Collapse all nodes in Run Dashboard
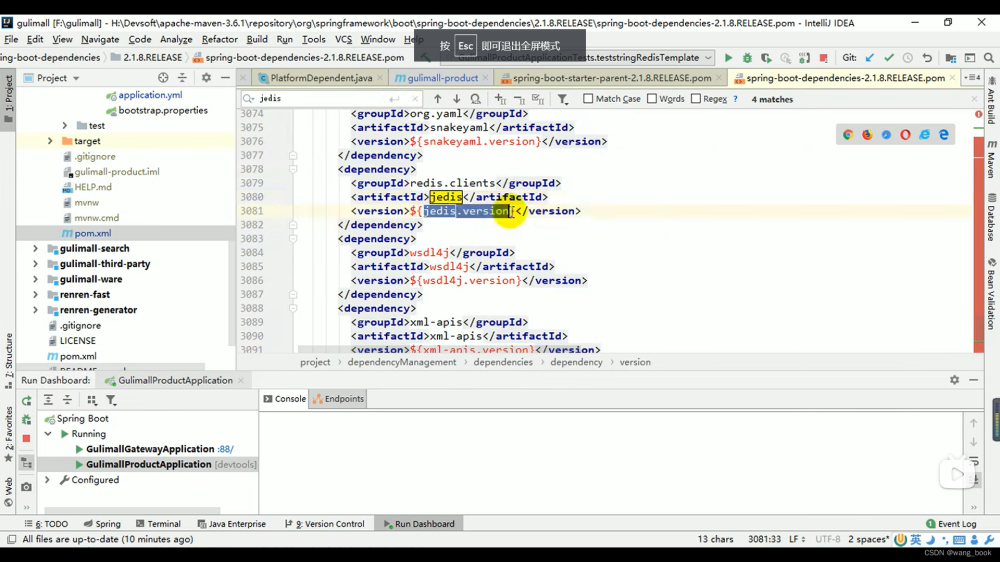The image size is (1000, 562). pos(68,400)
